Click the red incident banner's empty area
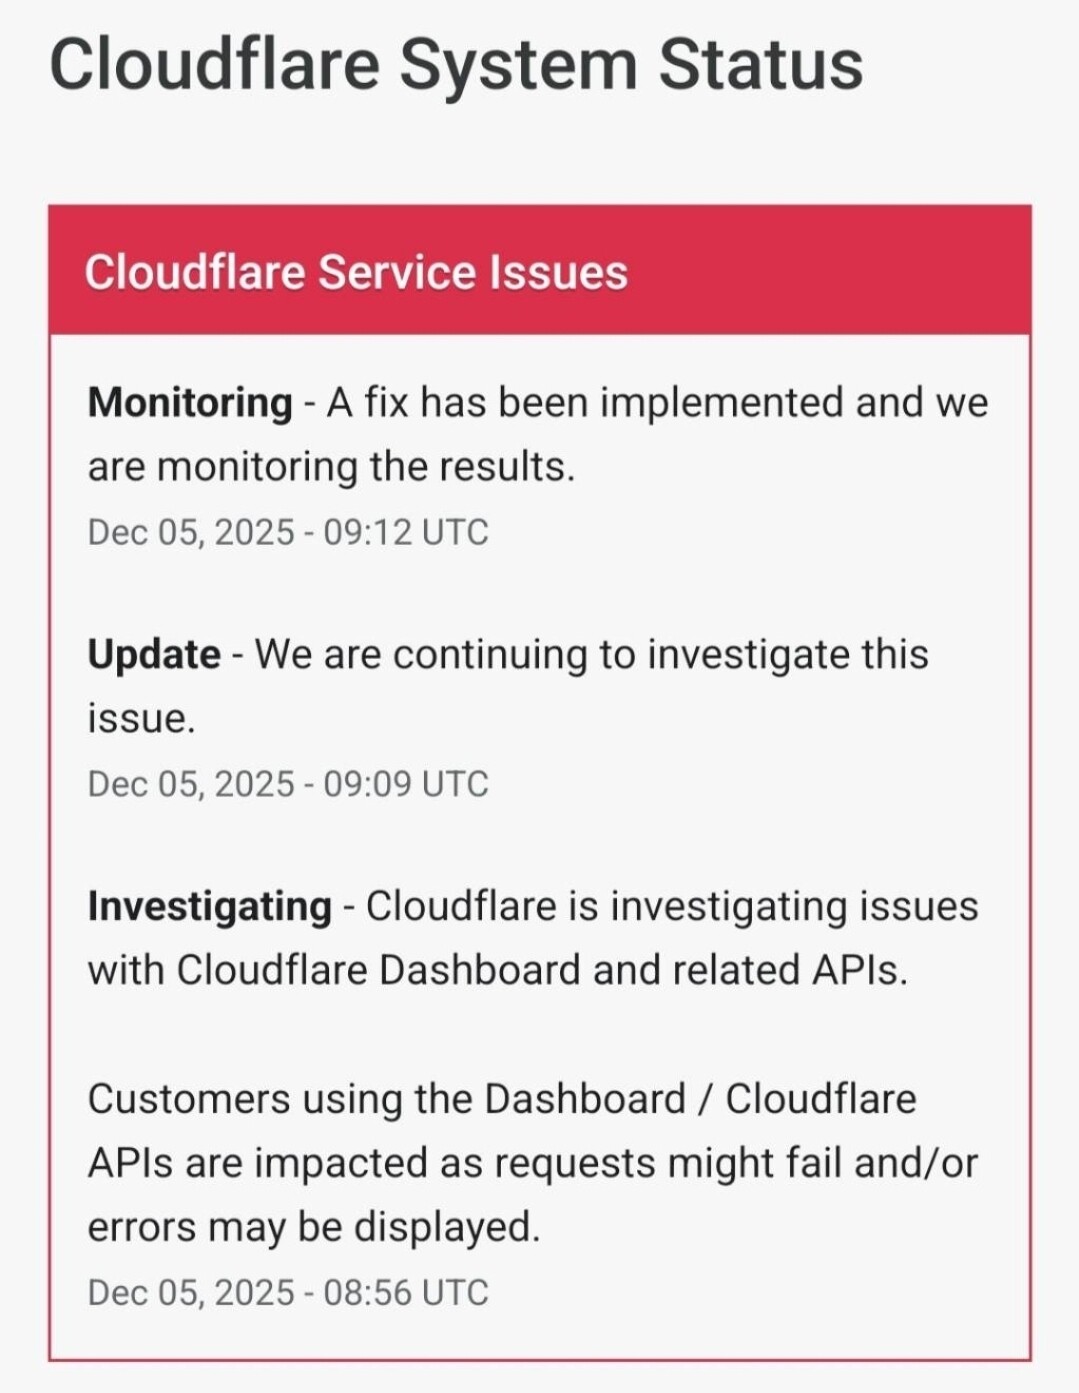 (x=830, y=272)
